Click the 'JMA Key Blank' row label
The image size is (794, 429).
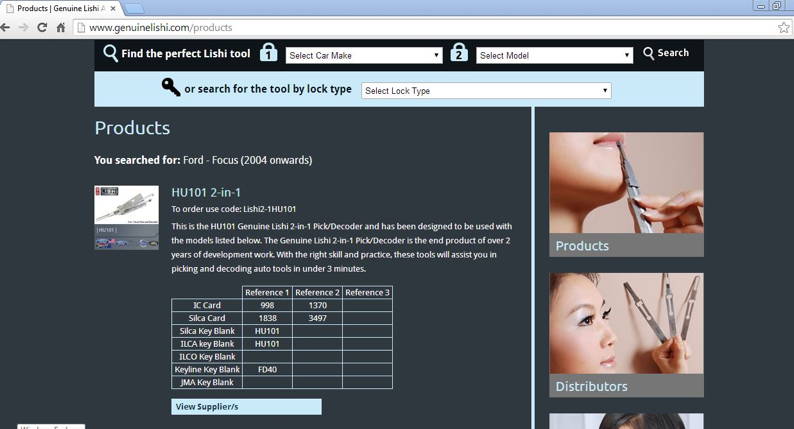point(207,382)
